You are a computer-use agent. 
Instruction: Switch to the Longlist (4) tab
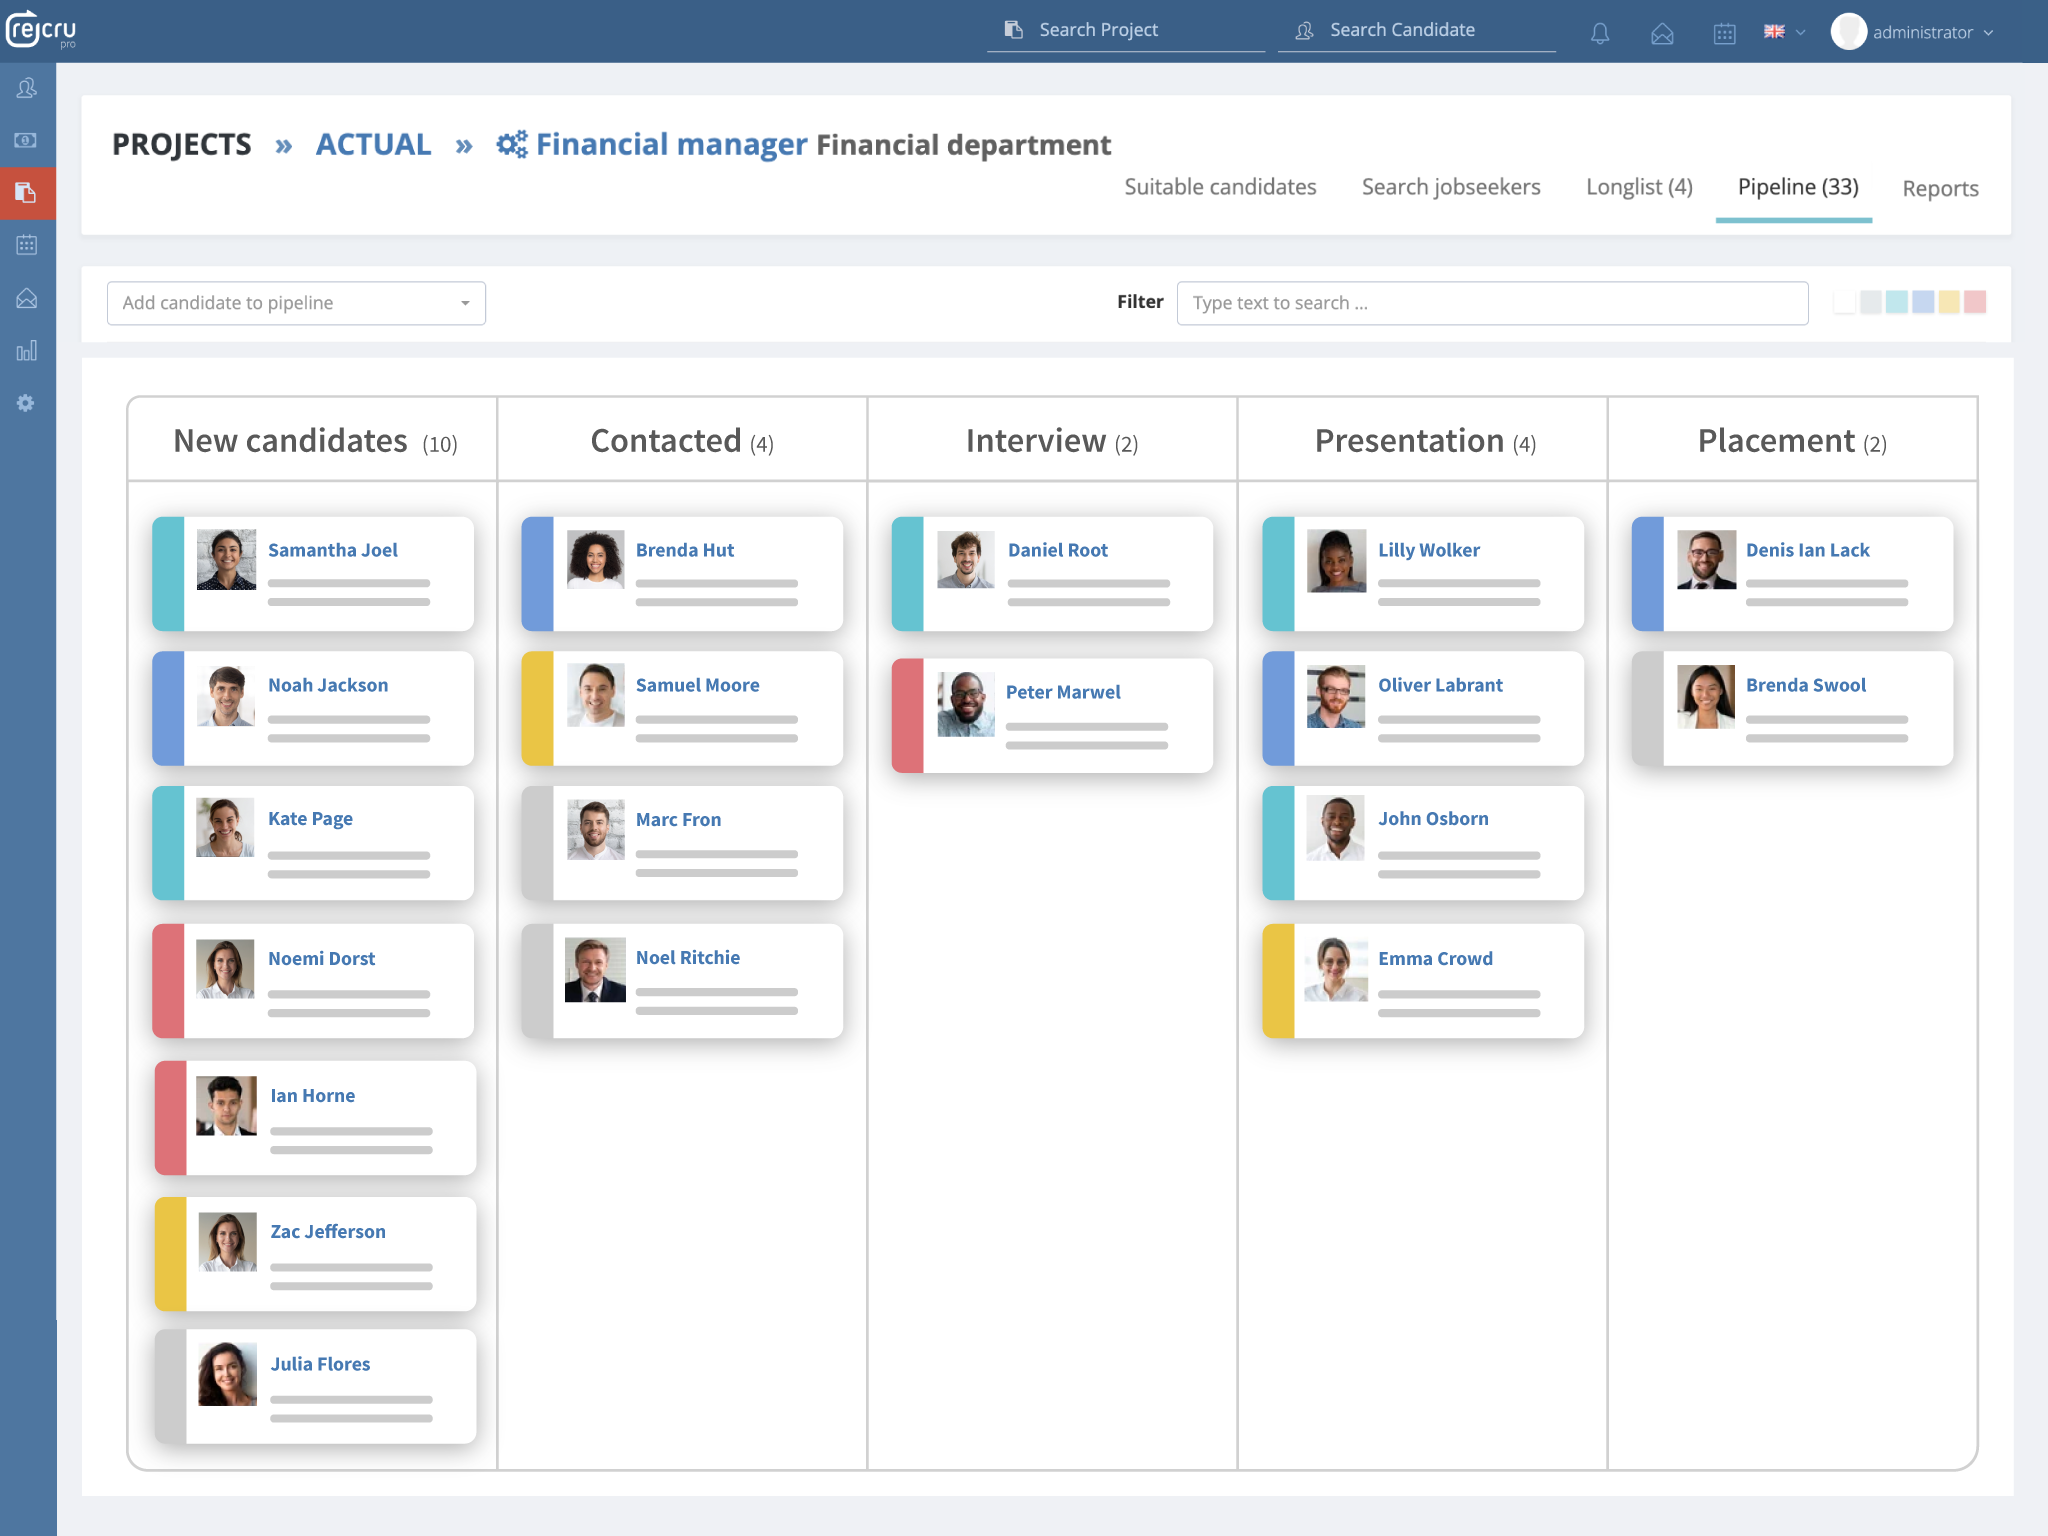coord(1639,187)
